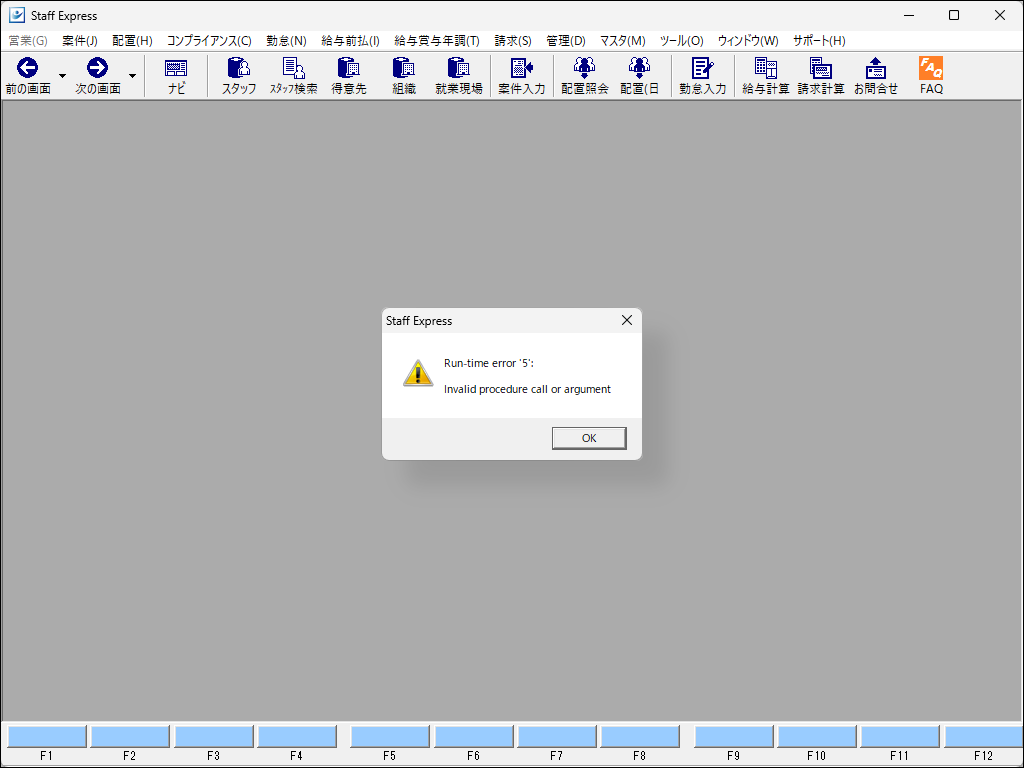Open the ウィンドウ(W) menu

point(748,40)
